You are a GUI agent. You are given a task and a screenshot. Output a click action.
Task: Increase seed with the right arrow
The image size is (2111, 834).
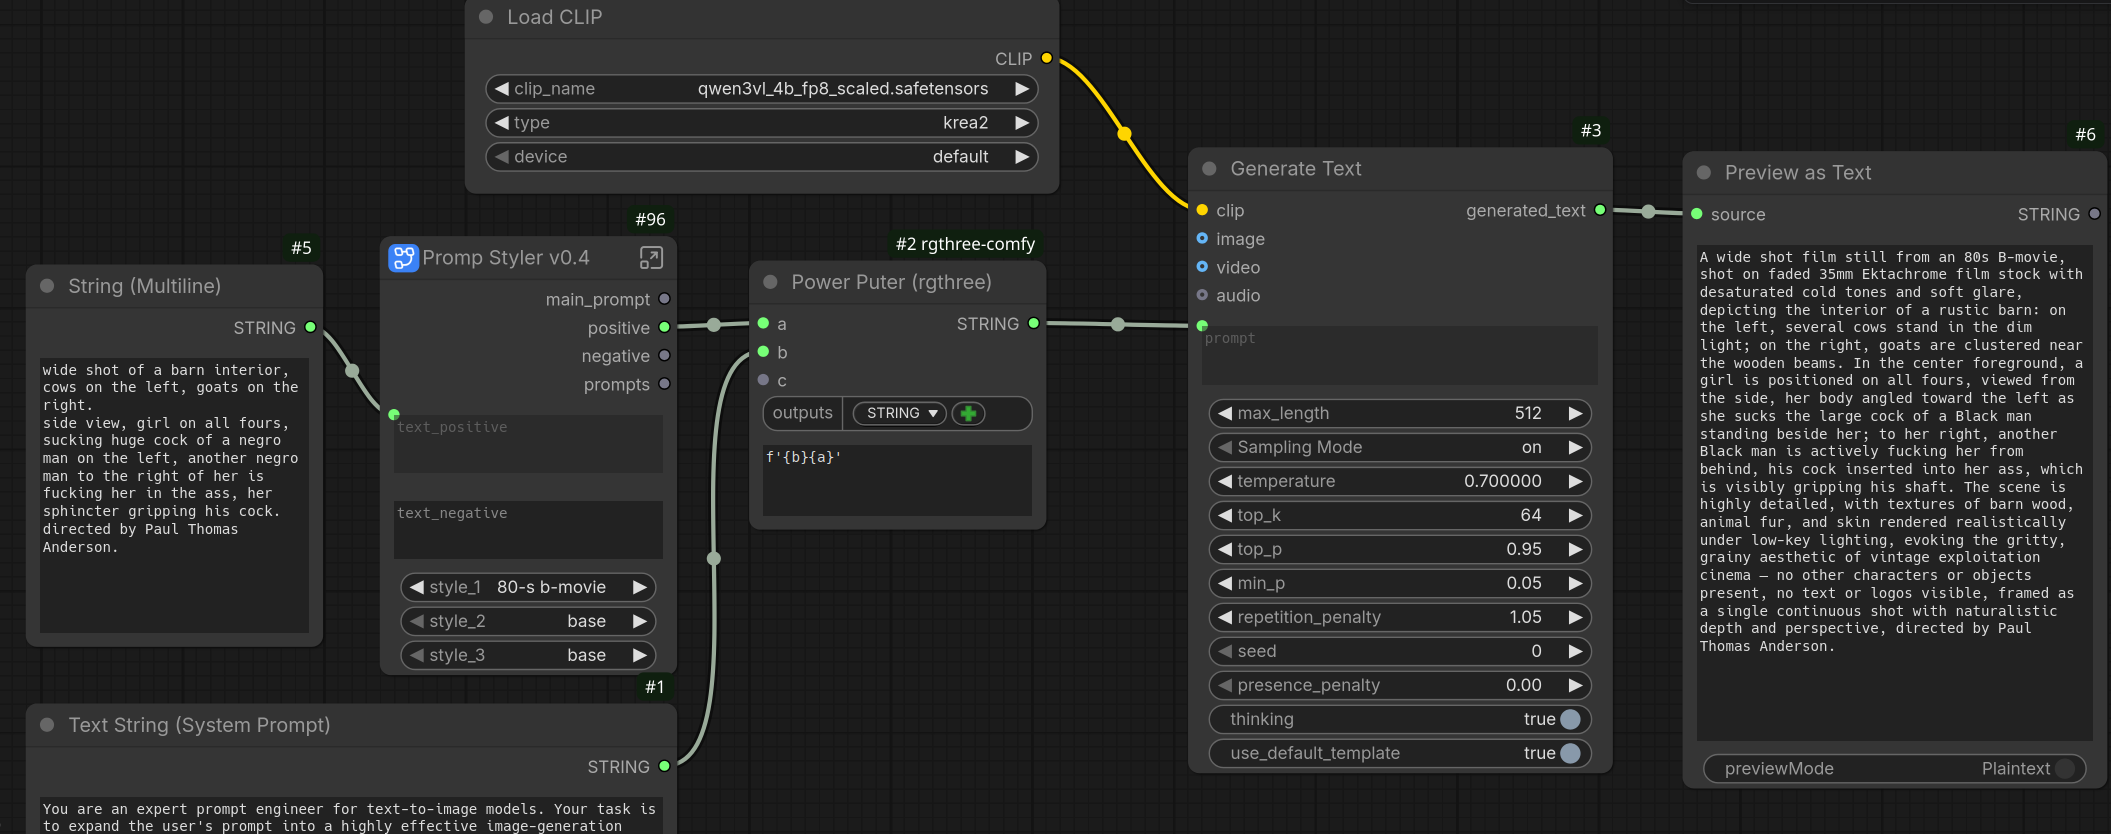point(1575,651)
